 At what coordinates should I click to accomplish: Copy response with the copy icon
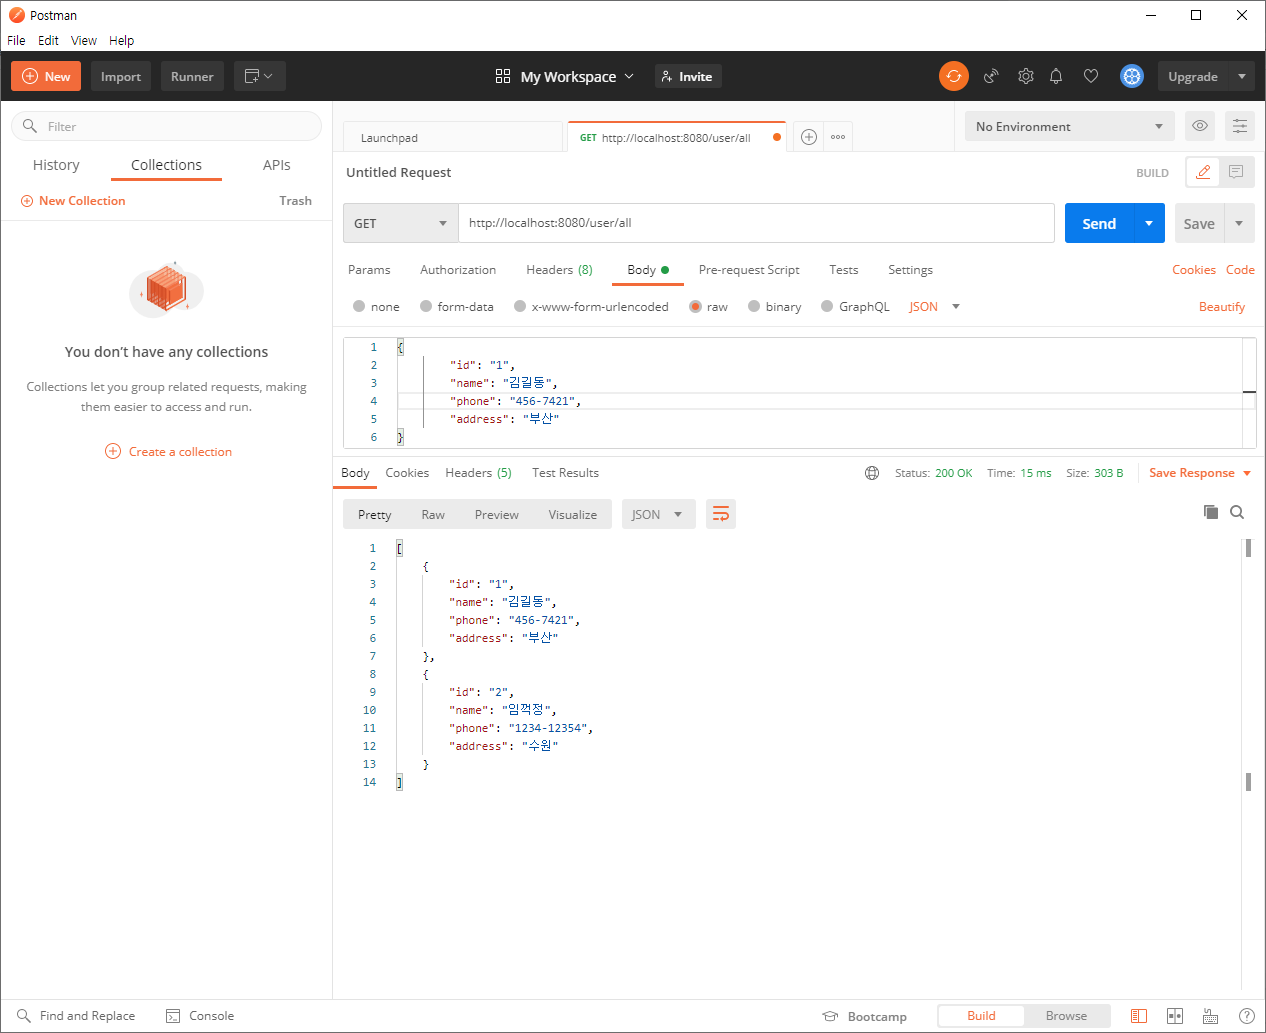coord(1211,512)
